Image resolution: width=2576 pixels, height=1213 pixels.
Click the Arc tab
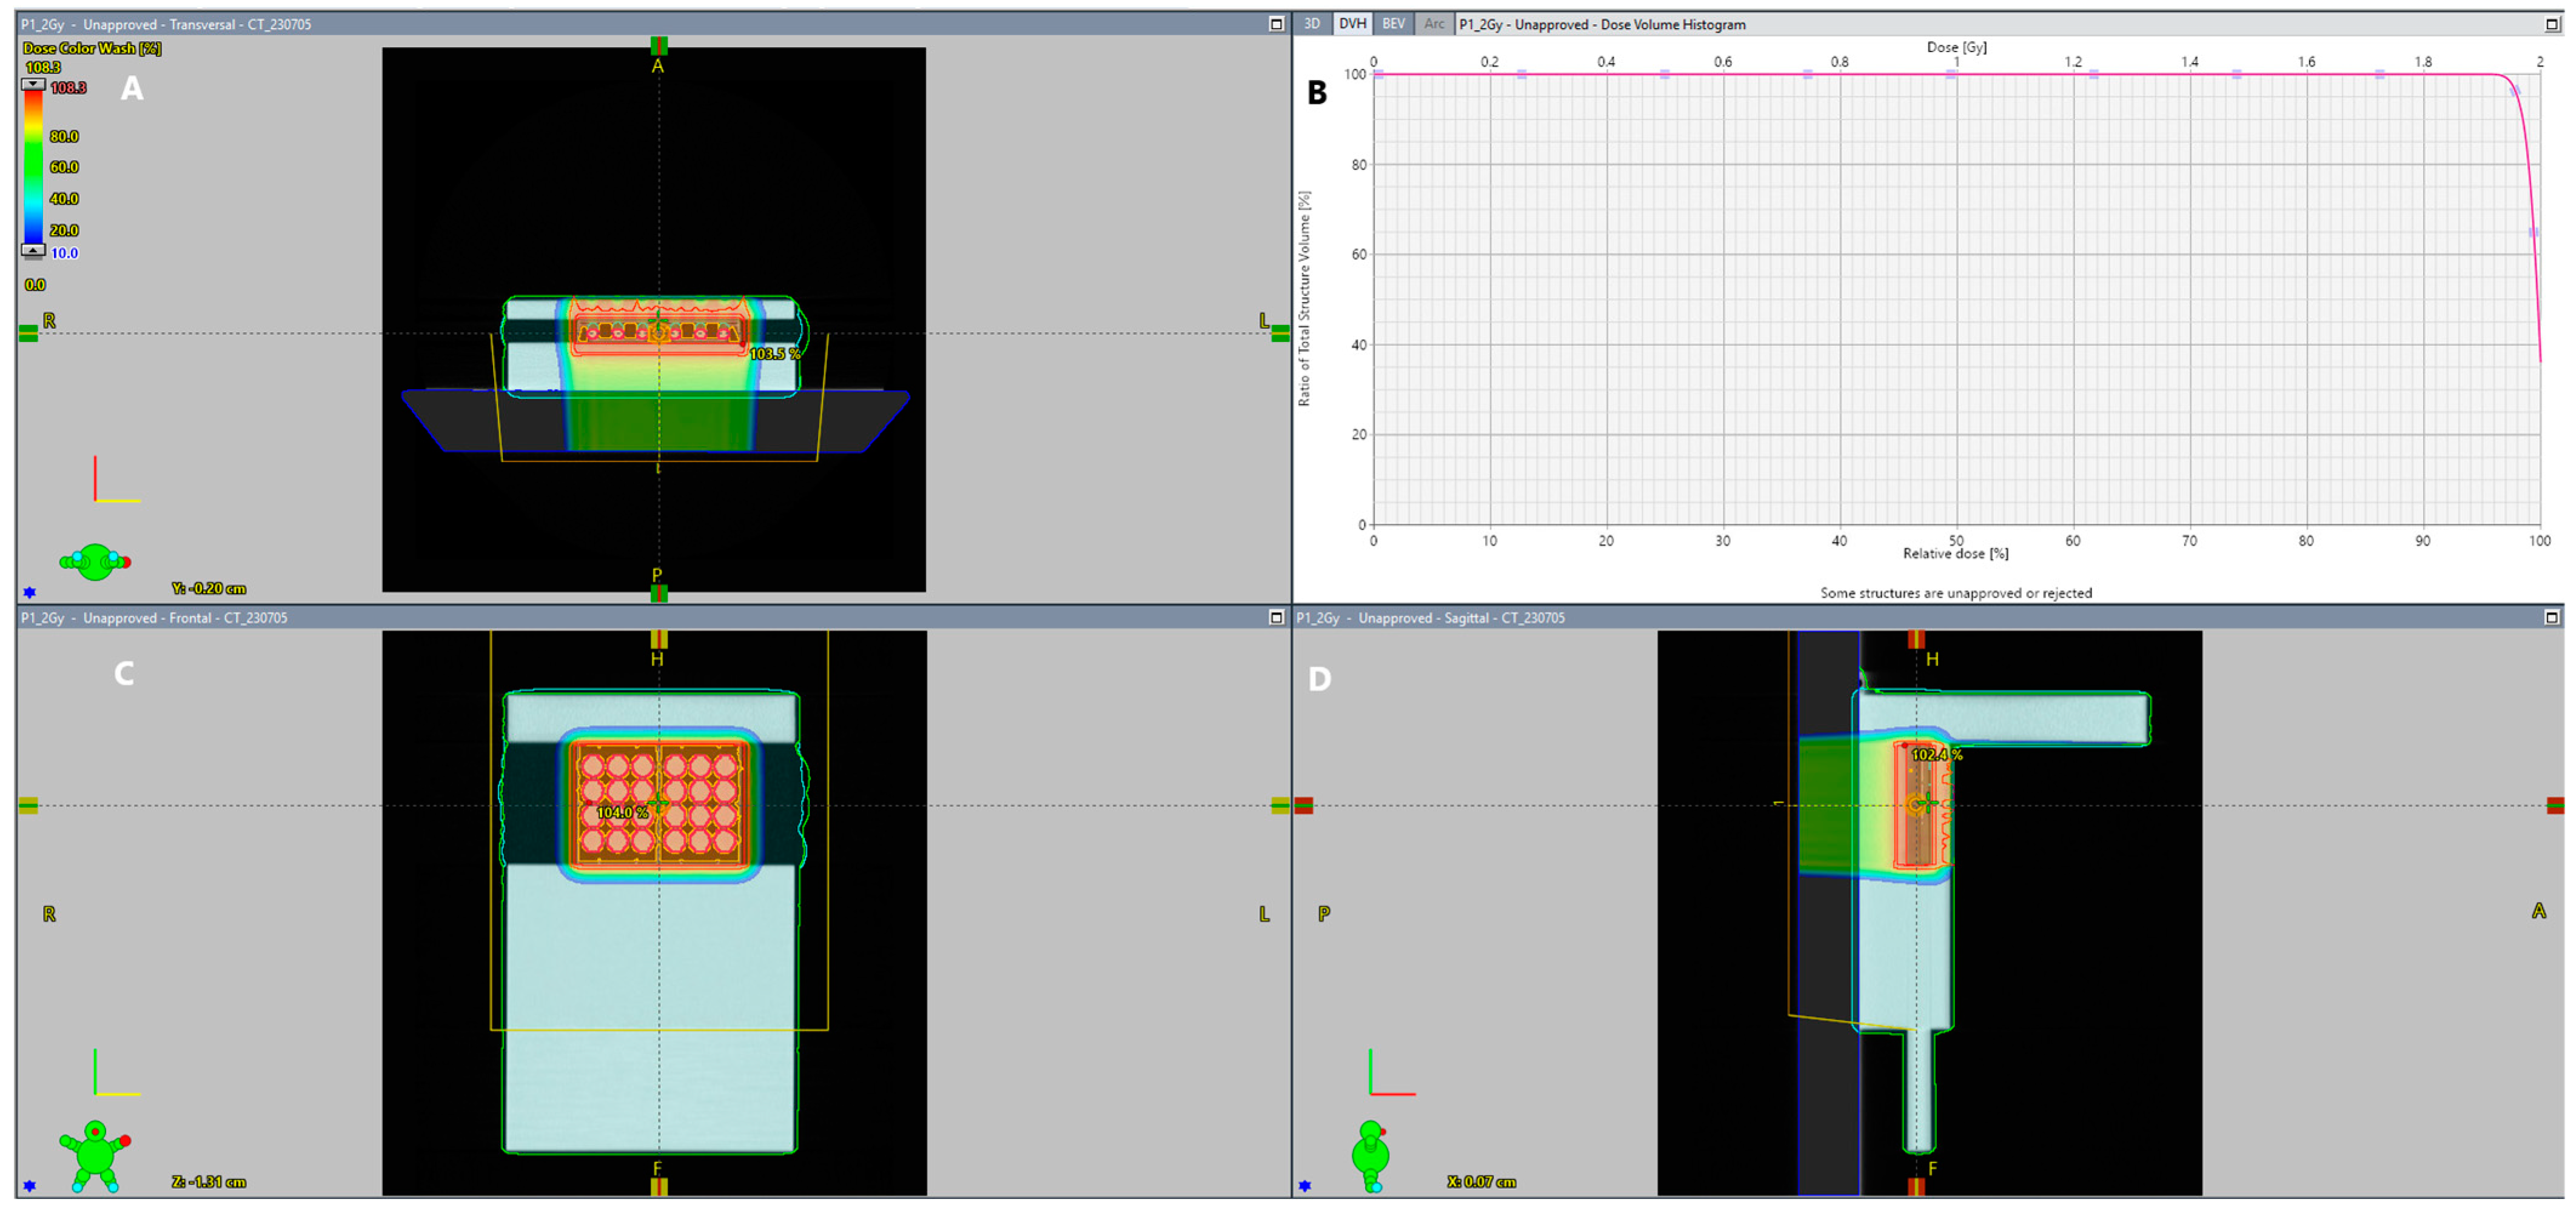1434,24
